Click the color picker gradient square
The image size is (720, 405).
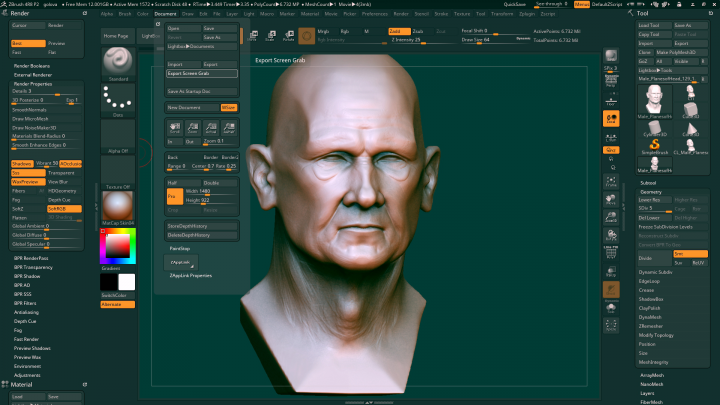click(118, 246)
